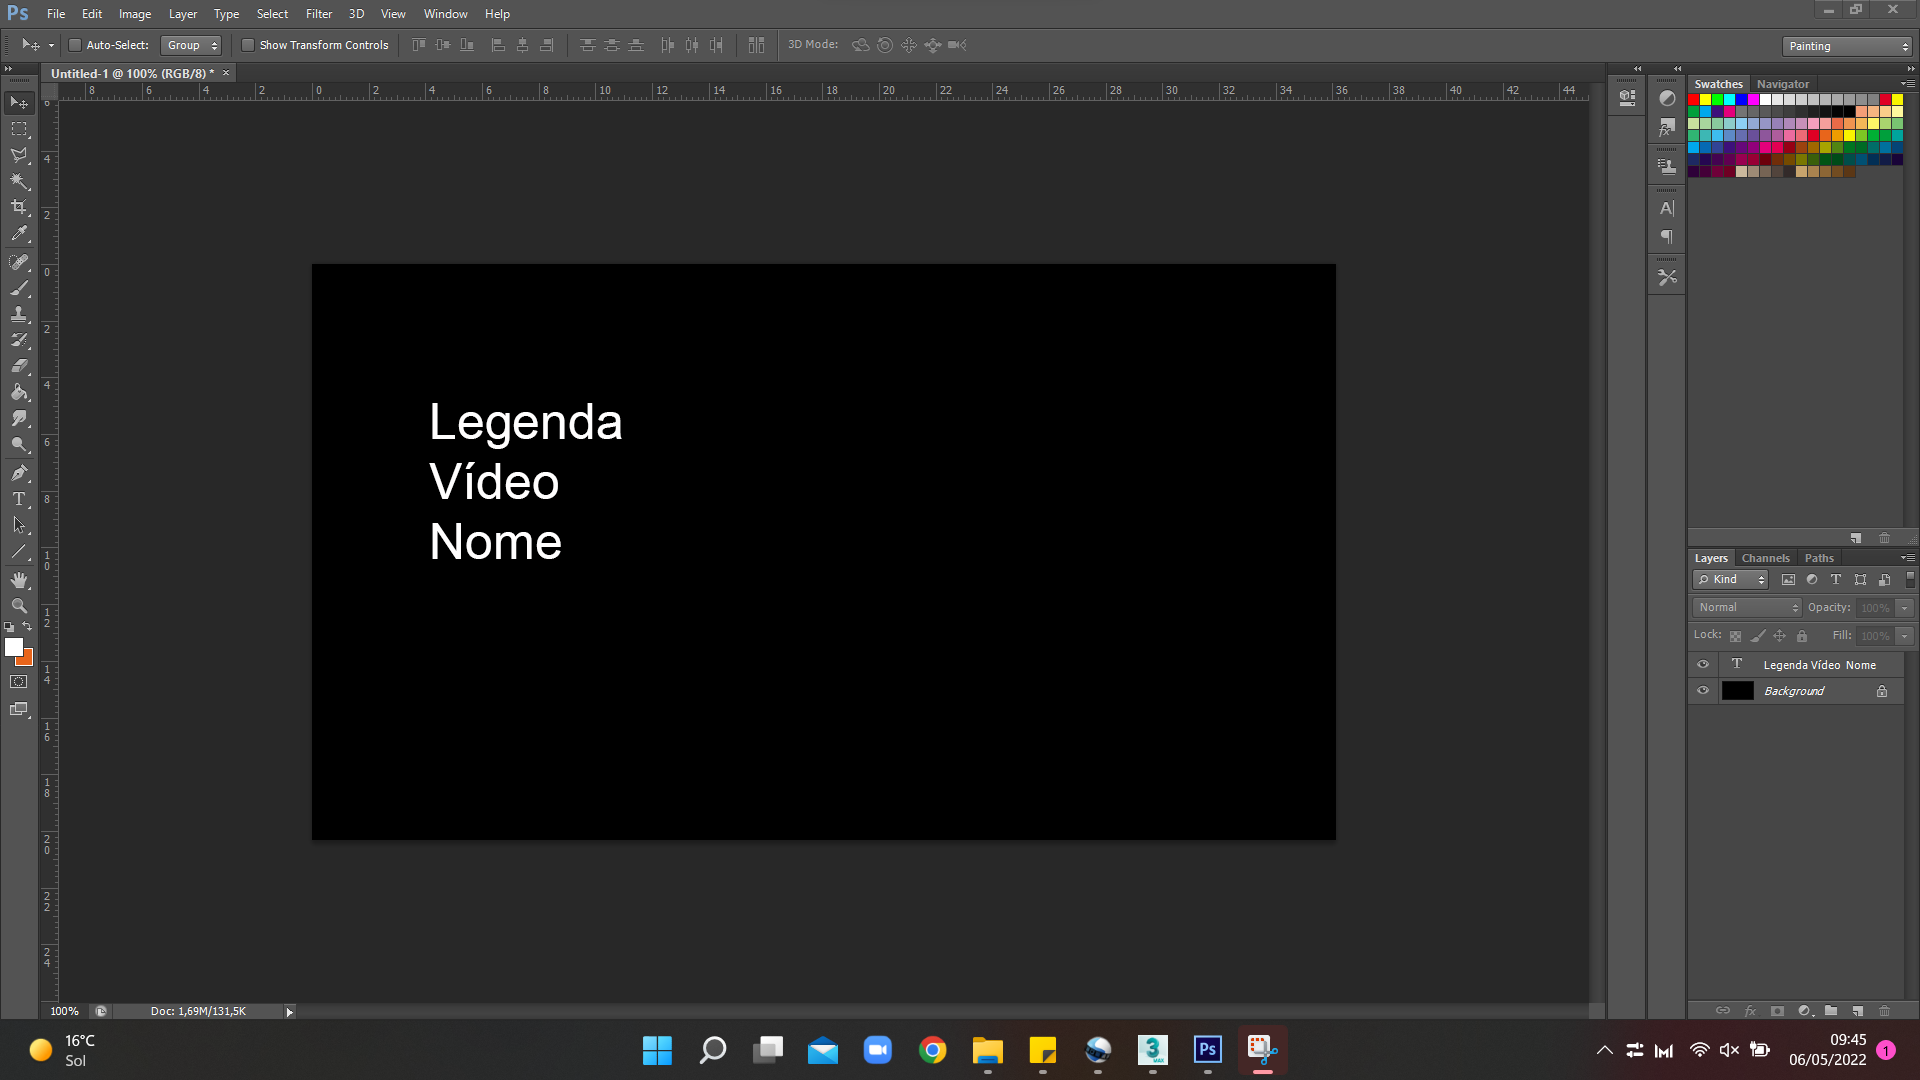The width and height of the screenshot is (1920, 1080).
Task: Open the Painting workspace dropdown
Action: tap(1847, 46)
